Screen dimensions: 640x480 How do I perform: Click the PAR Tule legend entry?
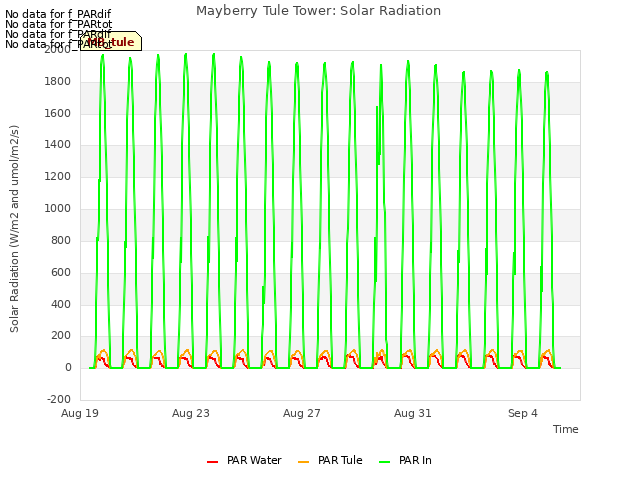330,460
